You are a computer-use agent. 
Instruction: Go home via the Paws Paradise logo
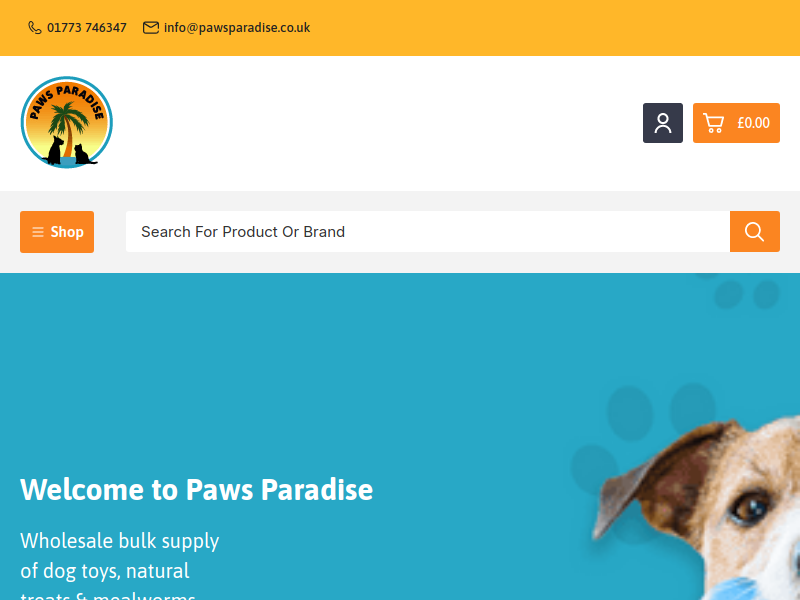[67, 122]
